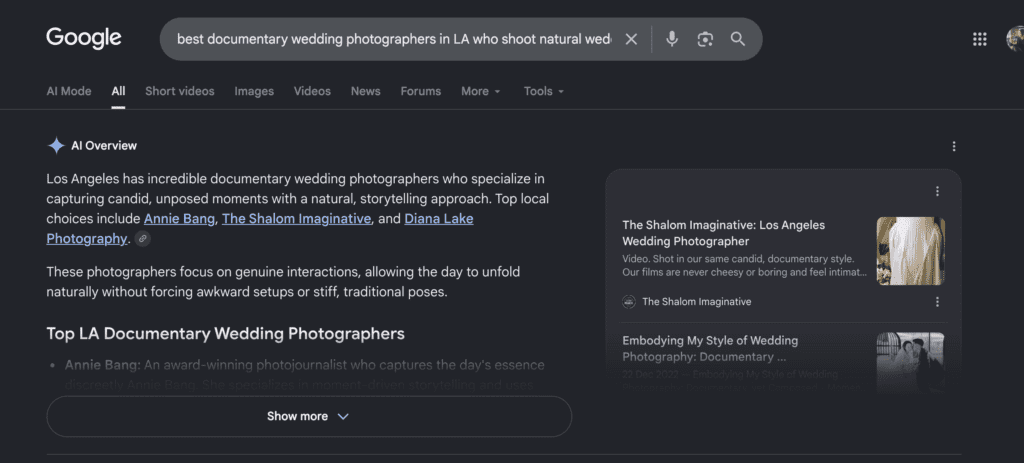This screenshot has height=463, width=1024.
Task: Click The Shalom Imaginative site favicon
Action: 629,302
